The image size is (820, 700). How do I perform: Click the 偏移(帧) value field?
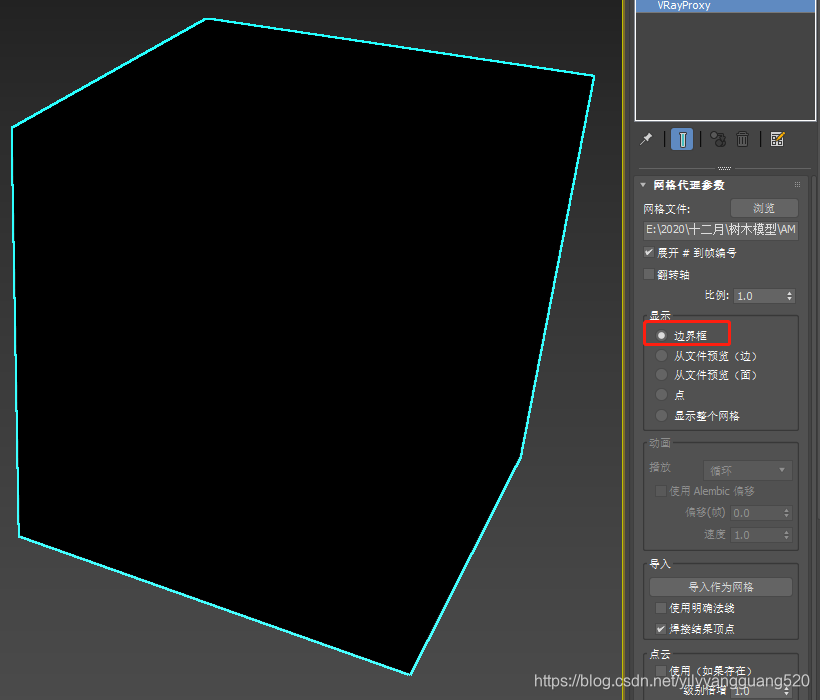(756, 513)
